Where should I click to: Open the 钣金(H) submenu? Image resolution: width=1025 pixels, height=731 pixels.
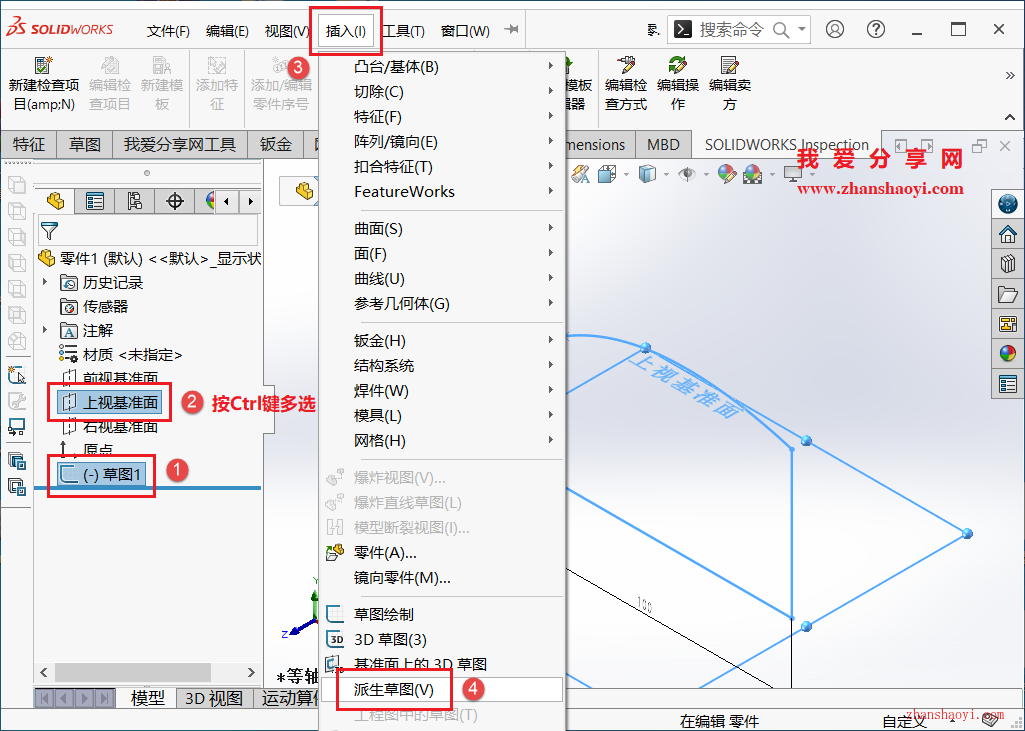tap(442, 341)
